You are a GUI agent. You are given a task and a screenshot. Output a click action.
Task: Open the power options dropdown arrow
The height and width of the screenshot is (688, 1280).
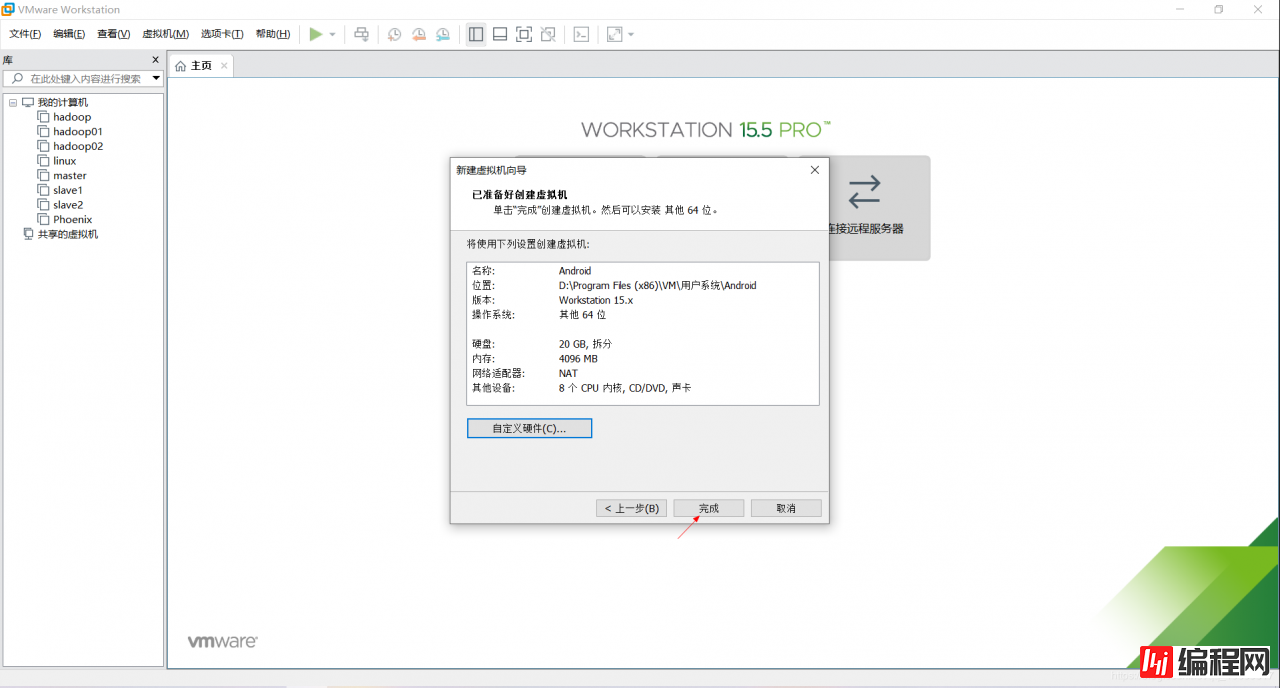tap(333, 34)
